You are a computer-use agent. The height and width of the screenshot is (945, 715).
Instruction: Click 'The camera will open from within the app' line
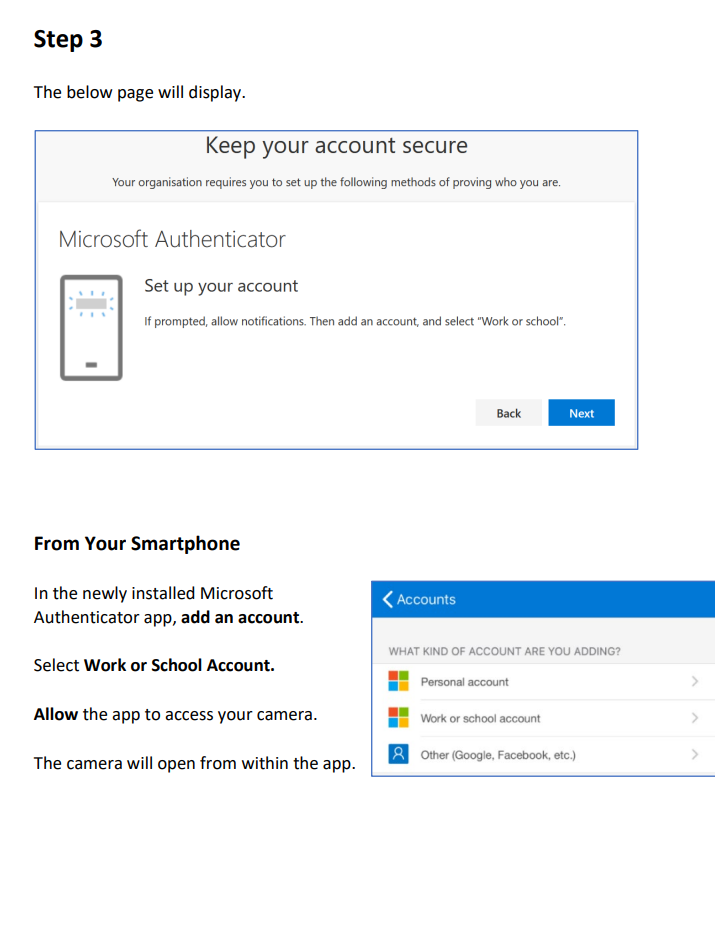click(195, 764)
